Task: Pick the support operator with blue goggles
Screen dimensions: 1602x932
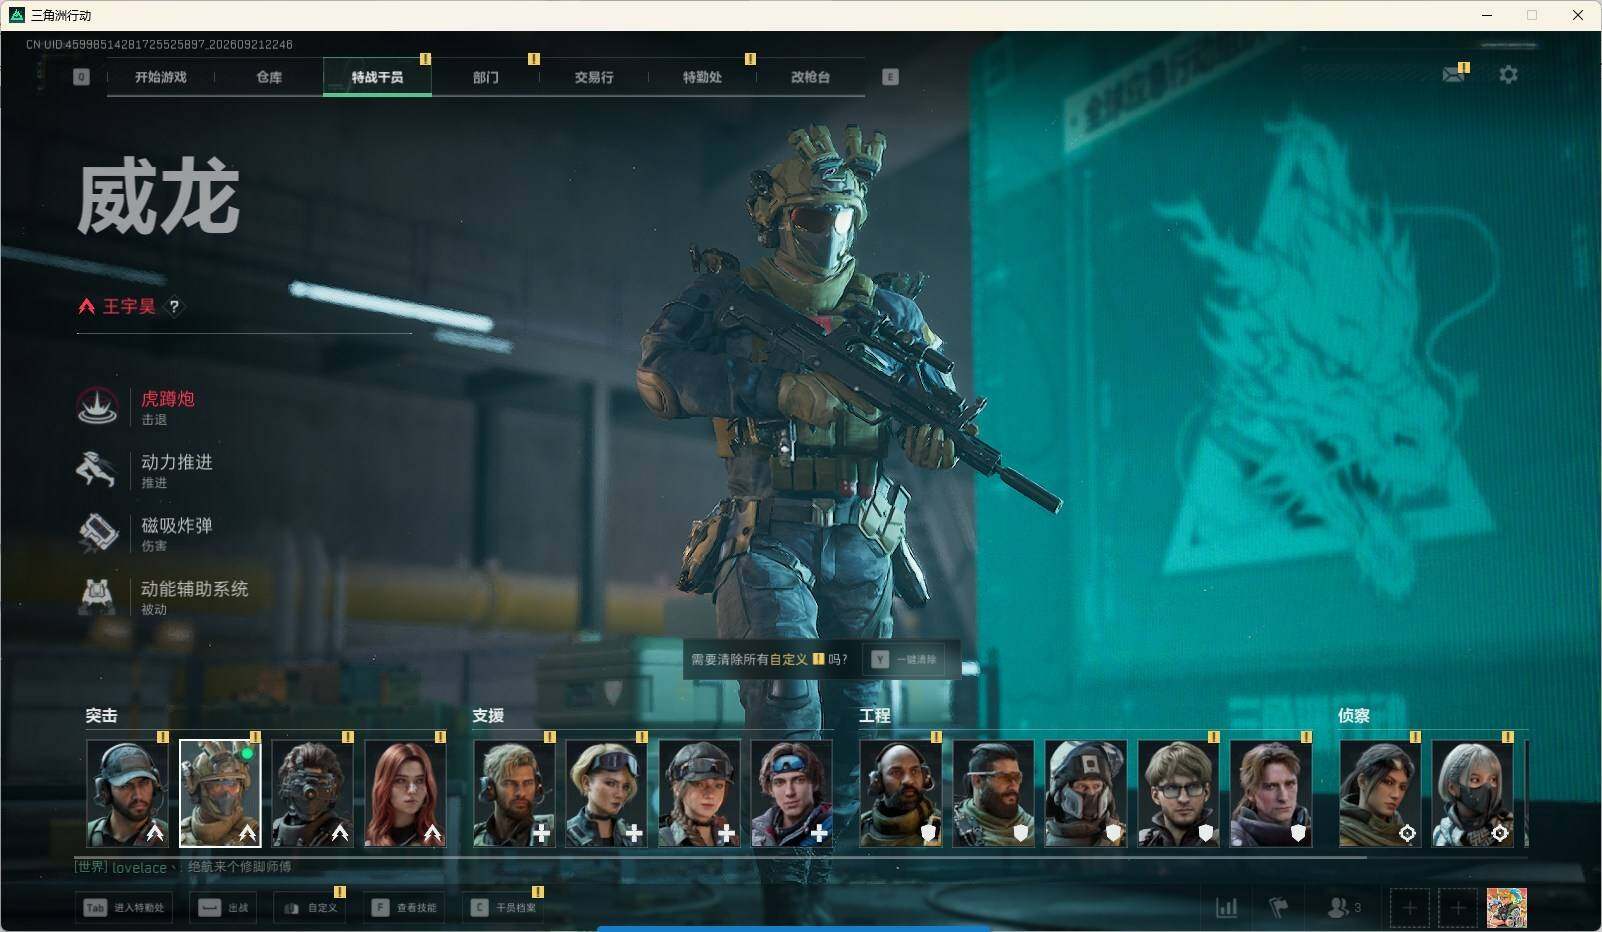Action: coord(791,793)
